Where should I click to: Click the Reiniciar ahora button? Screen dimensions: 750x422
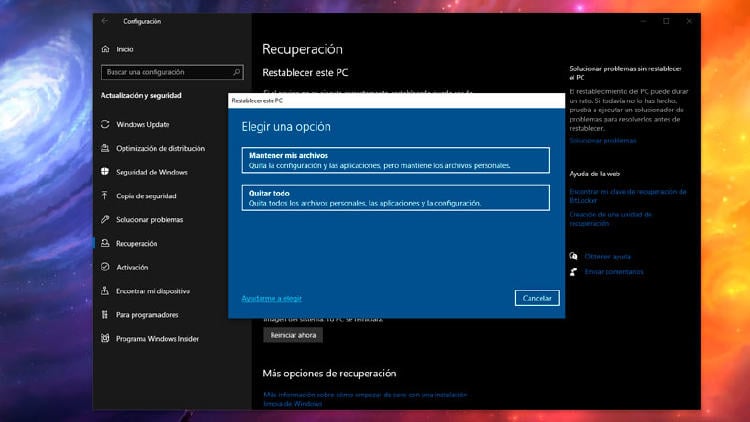coord(293,335)
